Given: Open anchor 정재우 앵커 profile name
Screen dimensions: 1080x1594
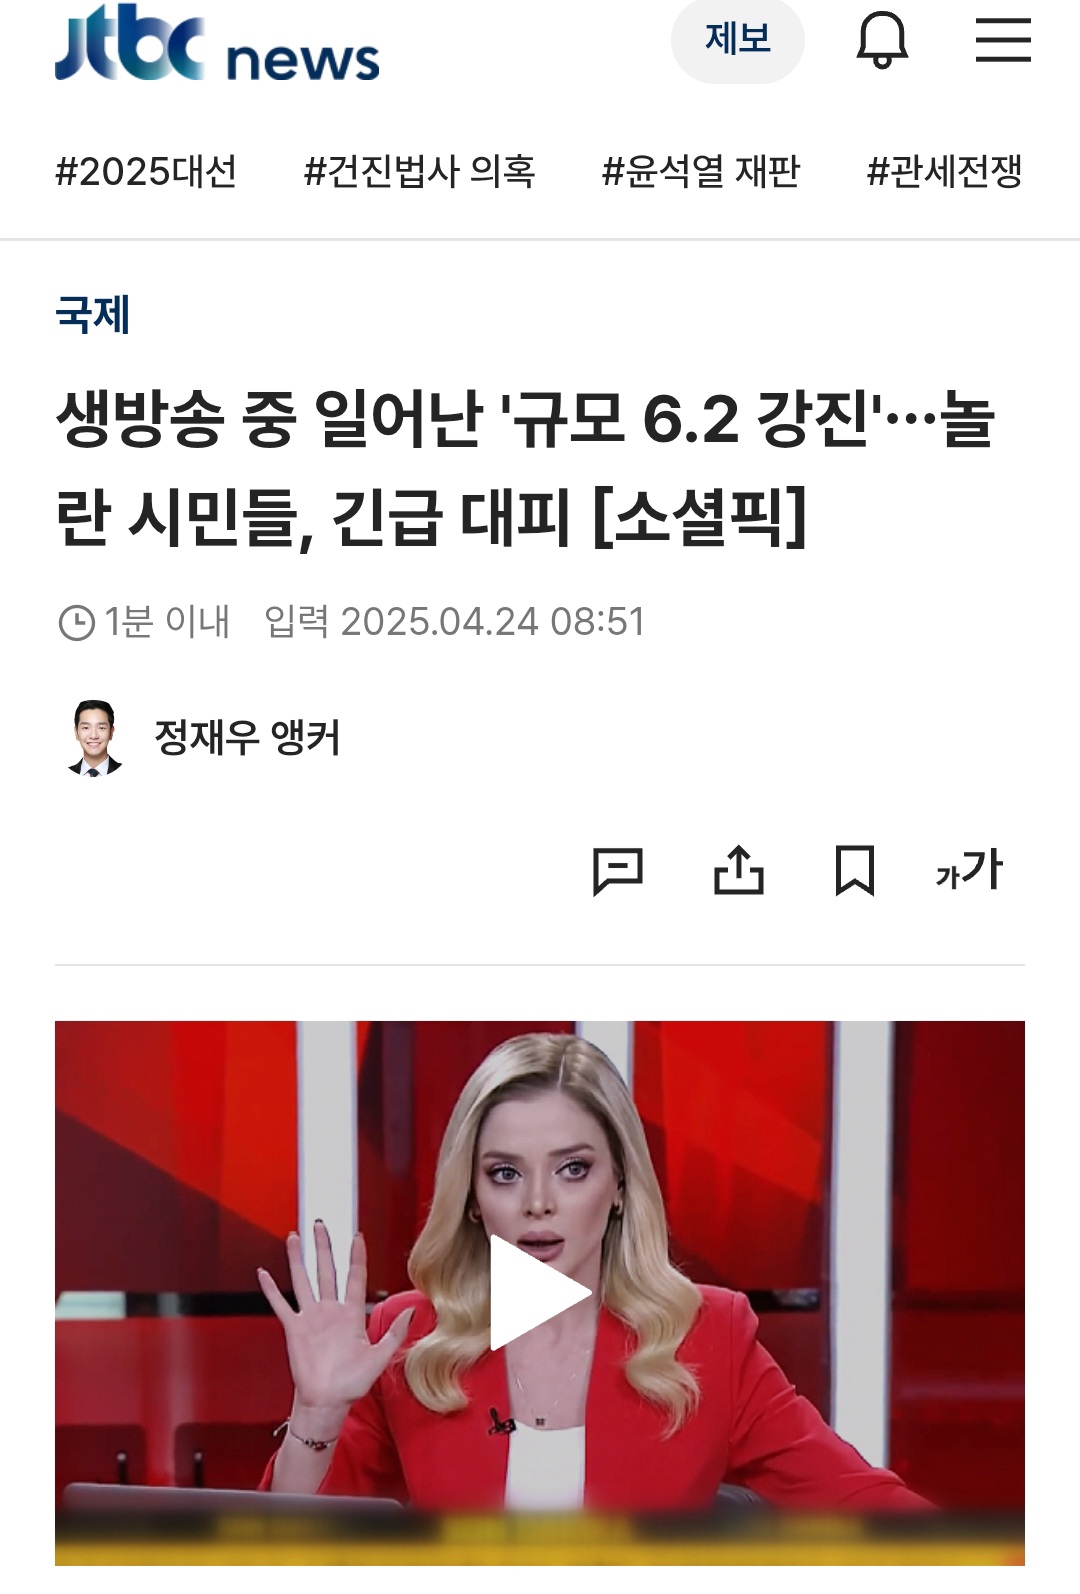Looking at the screenshot, I should tap(248, 738).
